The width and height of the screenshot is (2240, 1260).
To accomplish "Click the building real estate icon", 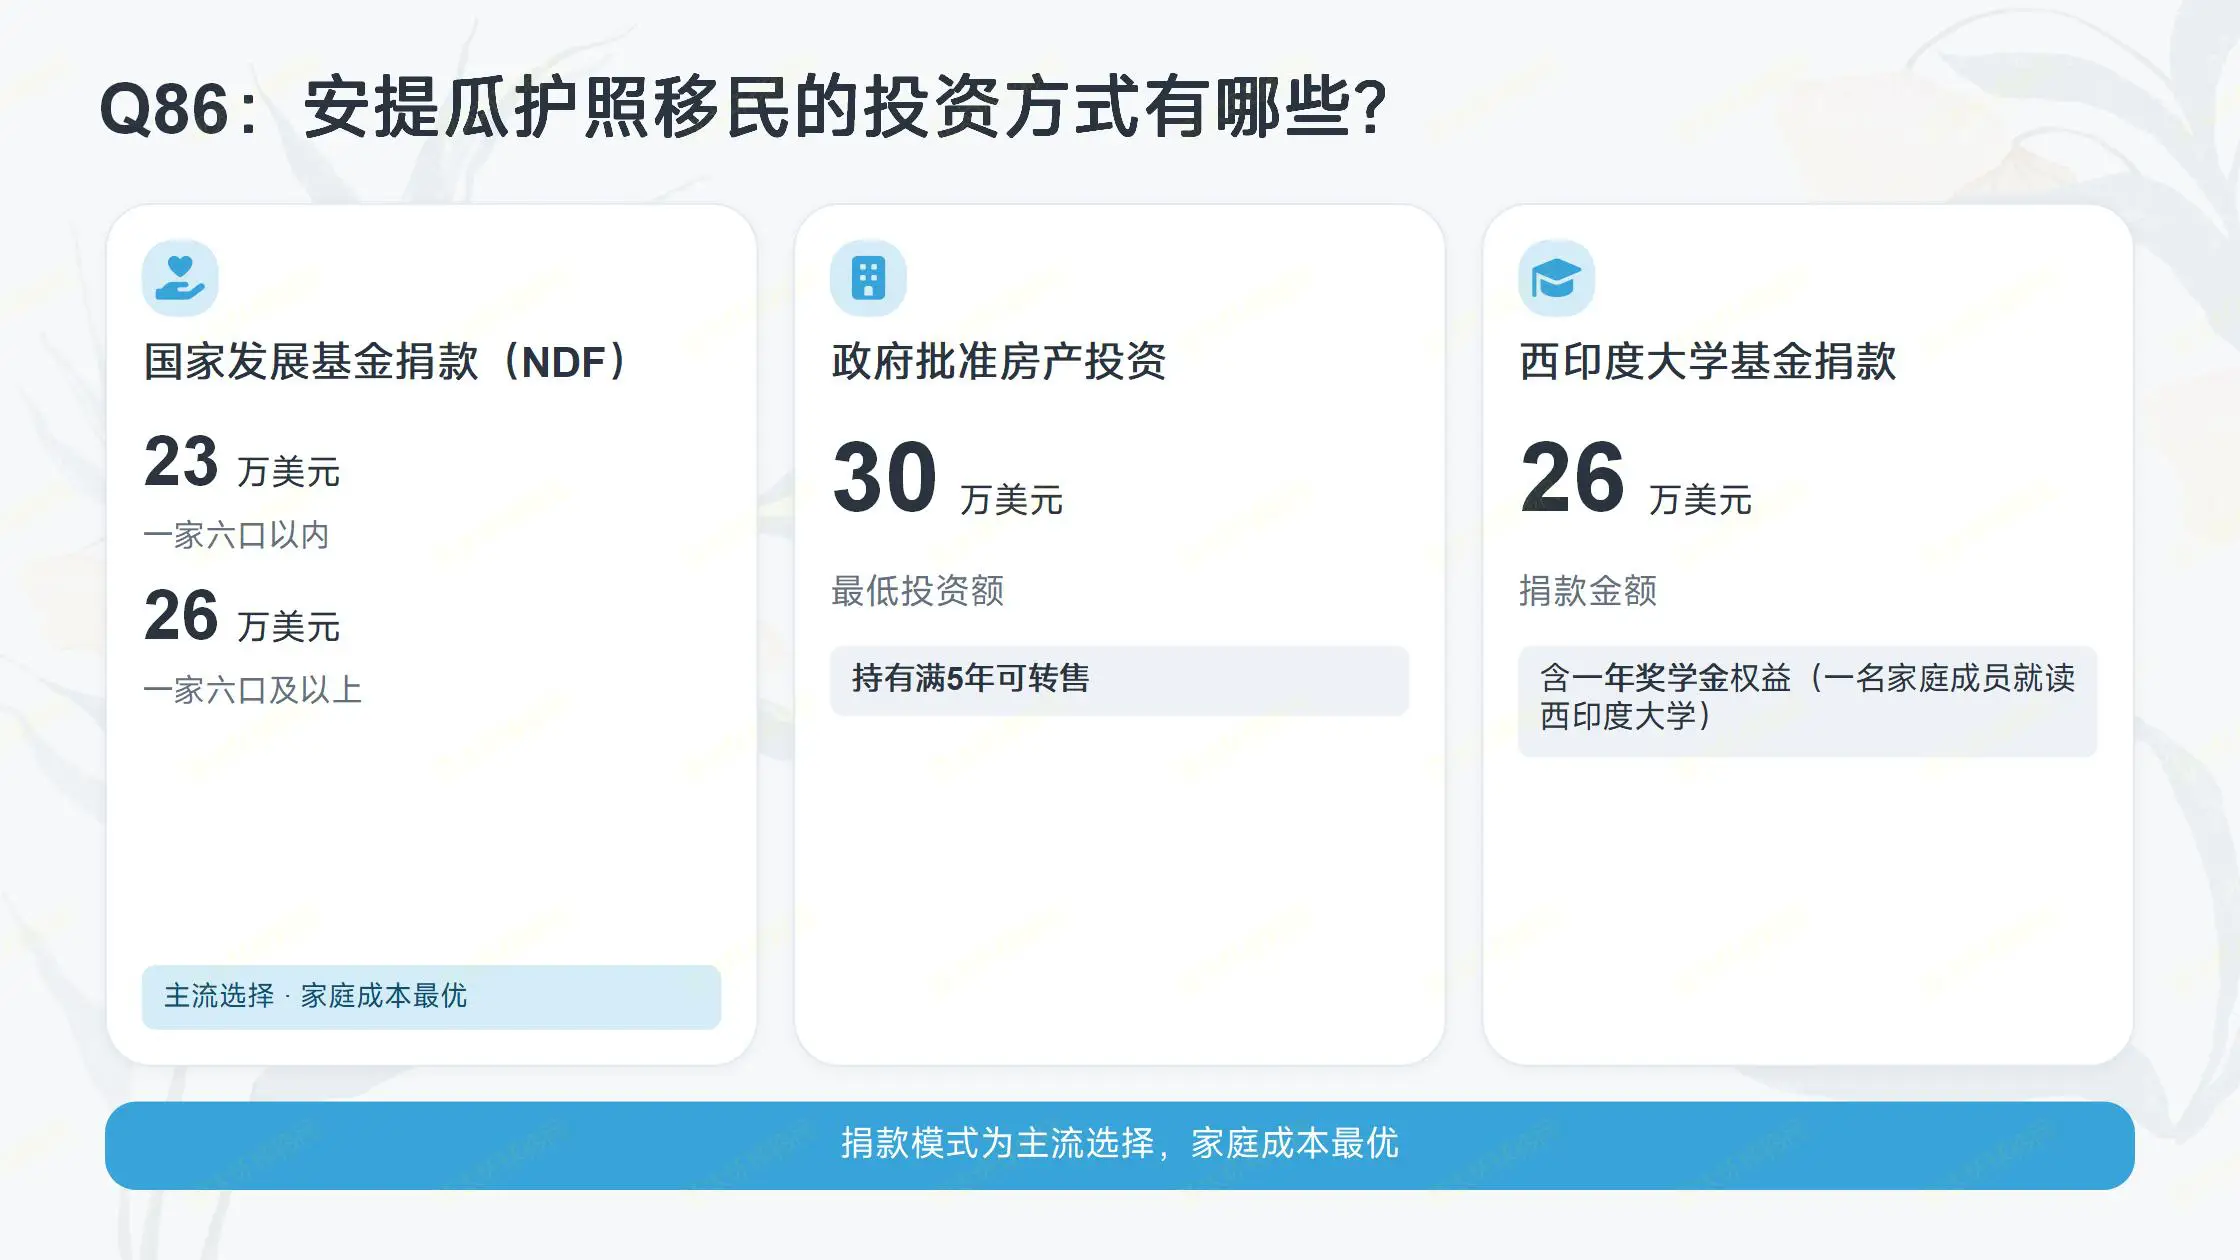I will (868, 278).
